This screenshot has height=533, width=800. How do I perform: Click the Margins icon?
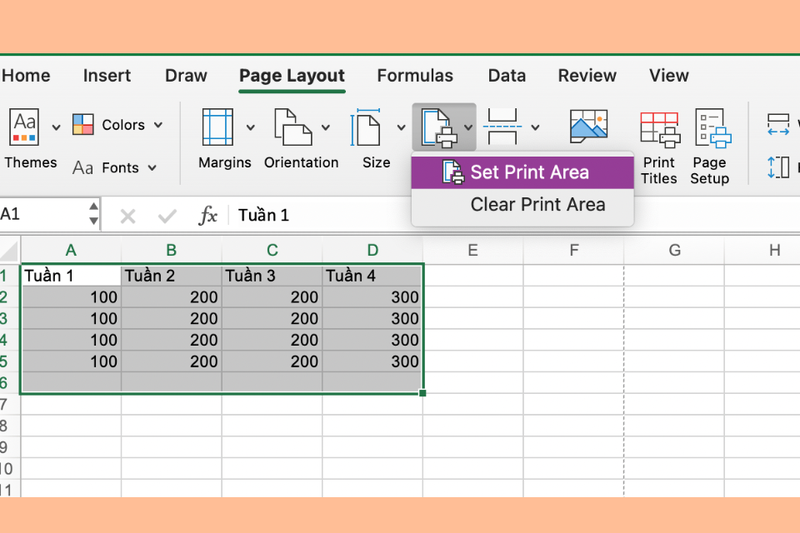(218, 127)
